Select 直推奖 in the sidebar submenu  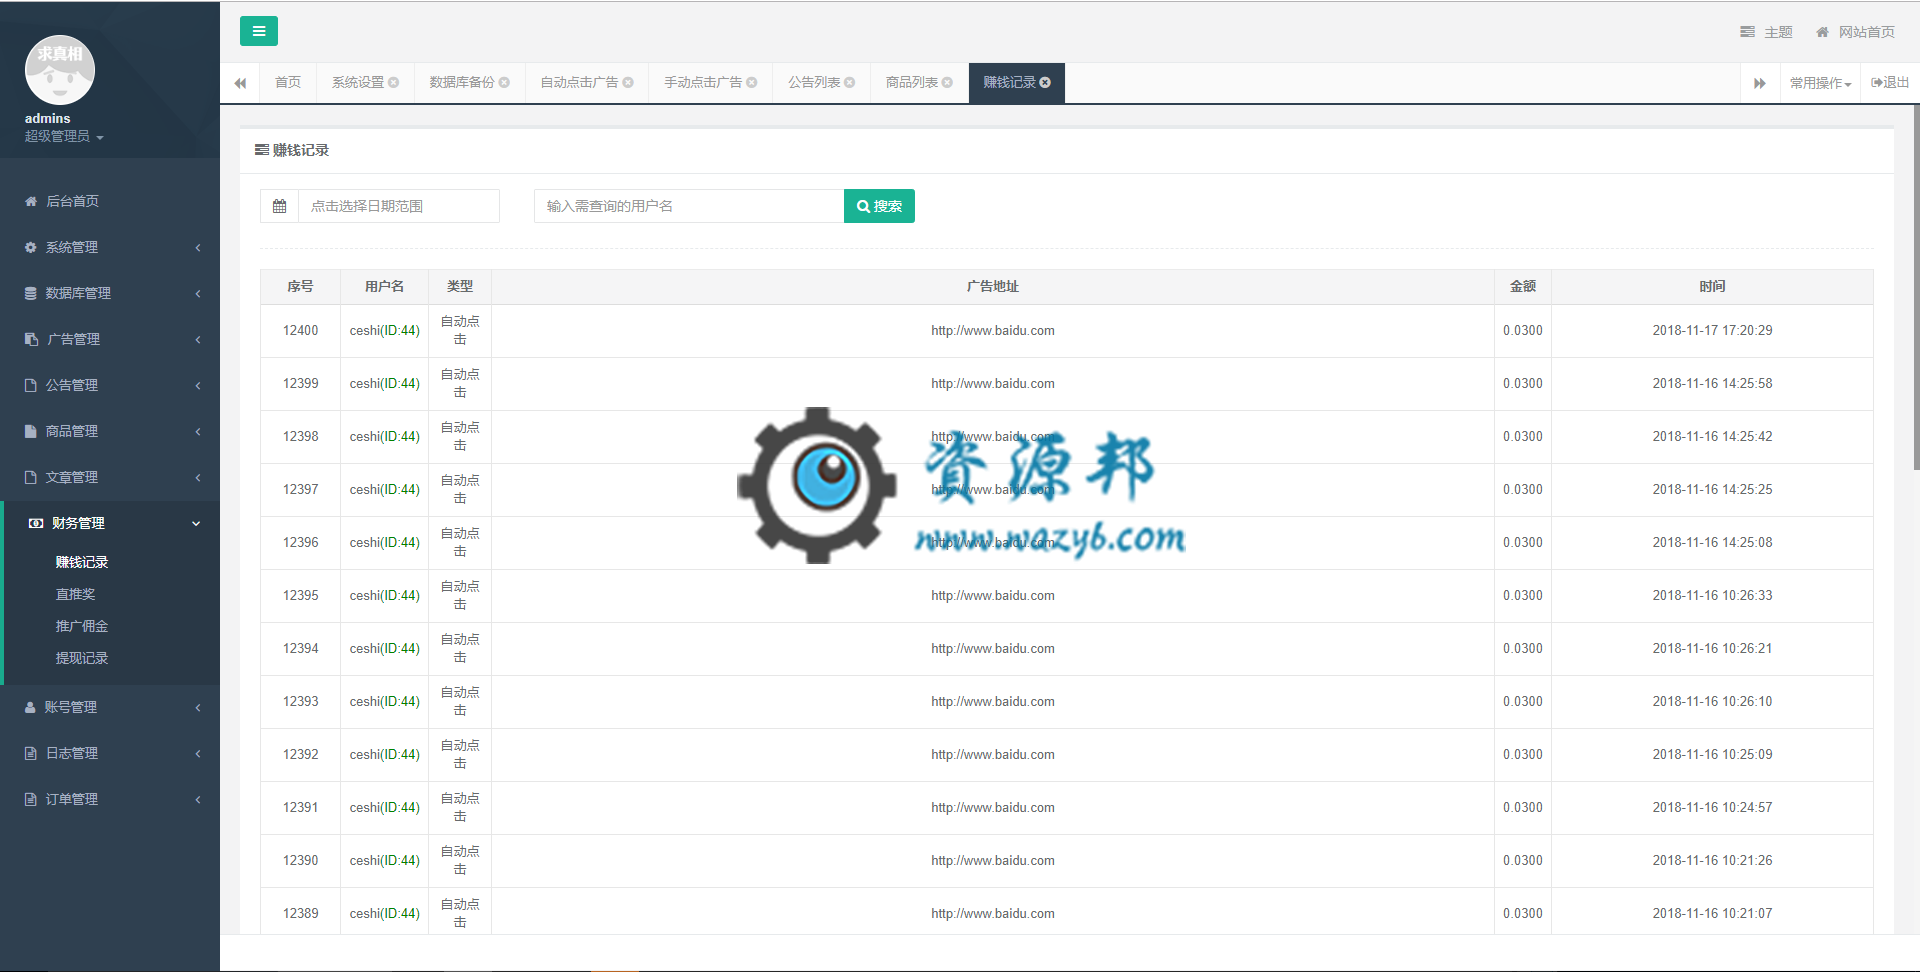(x=76, y=594)
